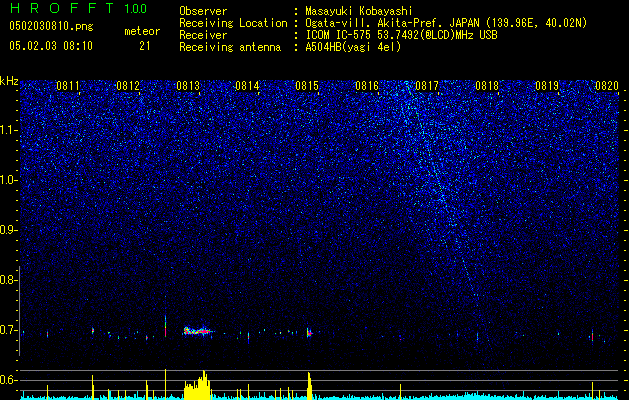The height and width of the screenshot is (400, 629).
Task: Click the large yellow intensity peak after 0813
Action: pos(197,385)
